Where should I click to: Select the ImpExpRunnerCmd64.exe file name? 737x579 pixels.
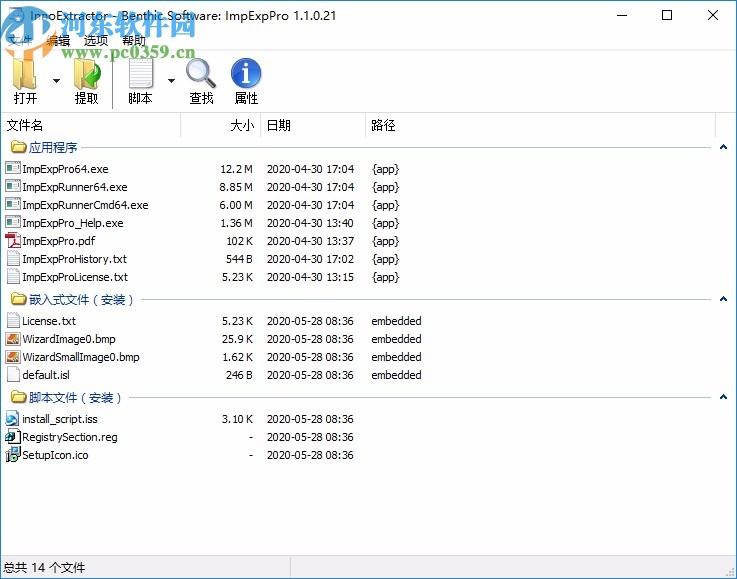pyautogui.click(x=85, y=205)
